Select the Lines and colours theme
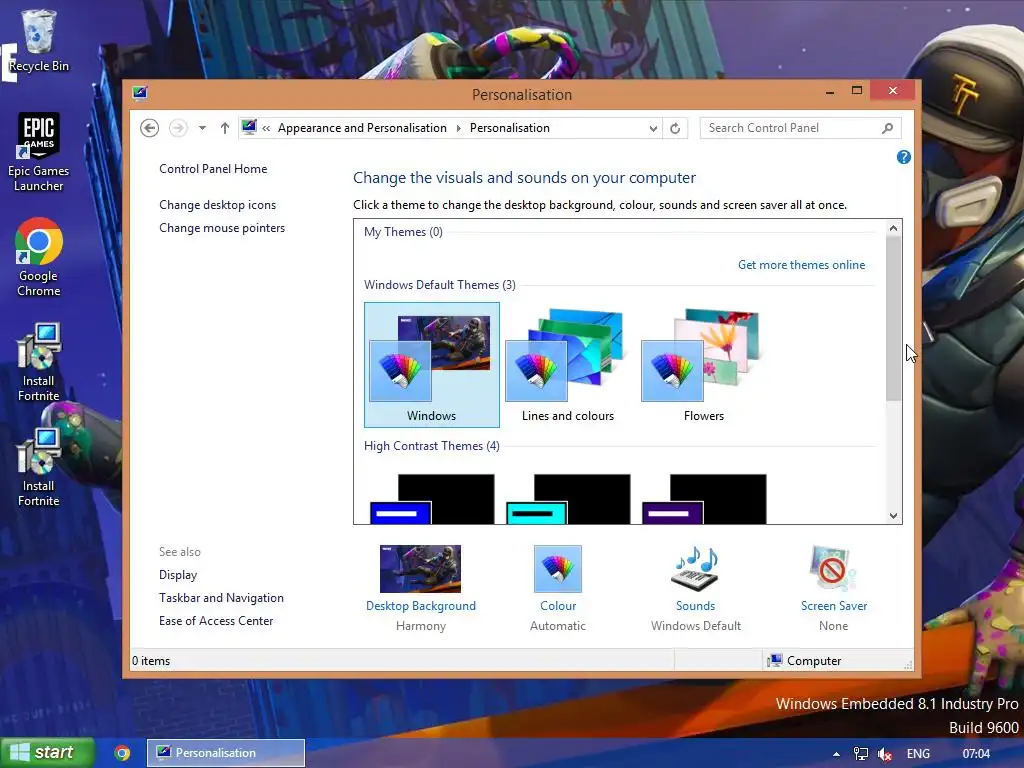The width and height of the screenshot is (1024, 768). click(x=568, y=364)
